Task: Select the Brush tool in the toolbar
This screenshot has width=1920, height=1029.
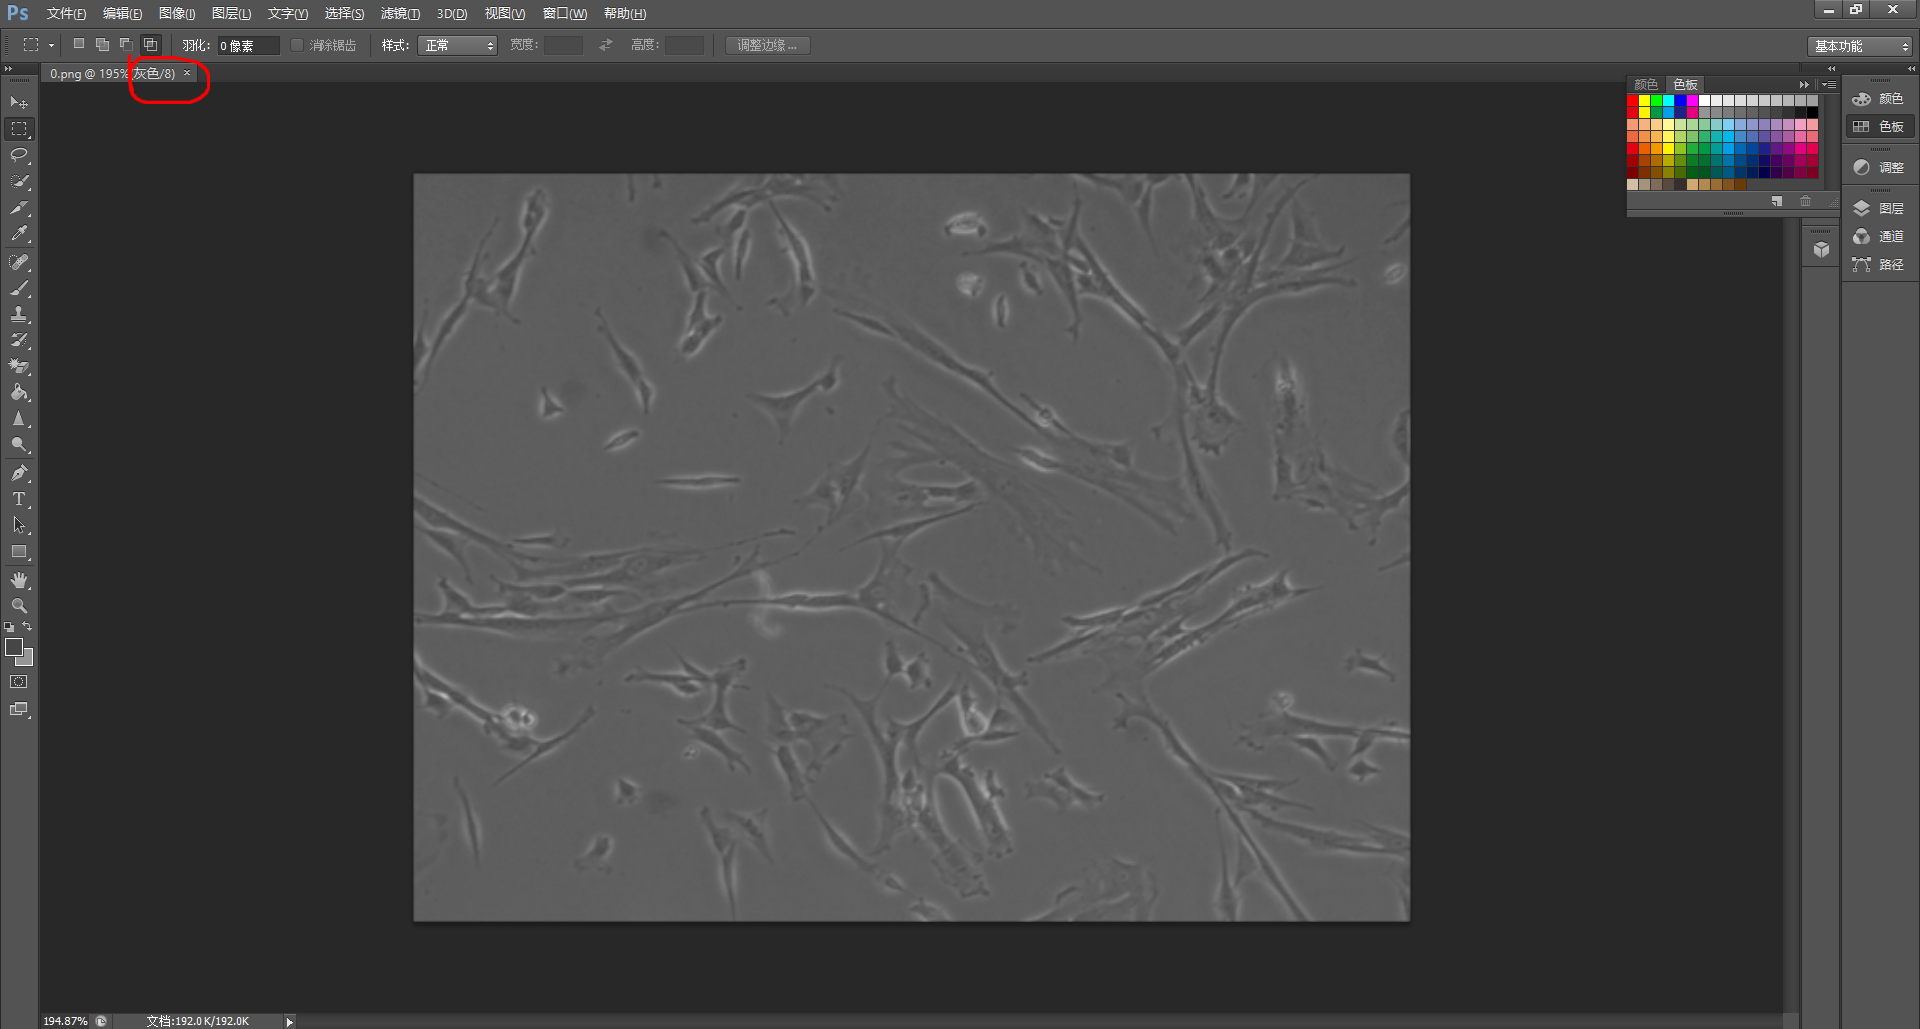Action: pyautogui.click(x=18, y=289)
